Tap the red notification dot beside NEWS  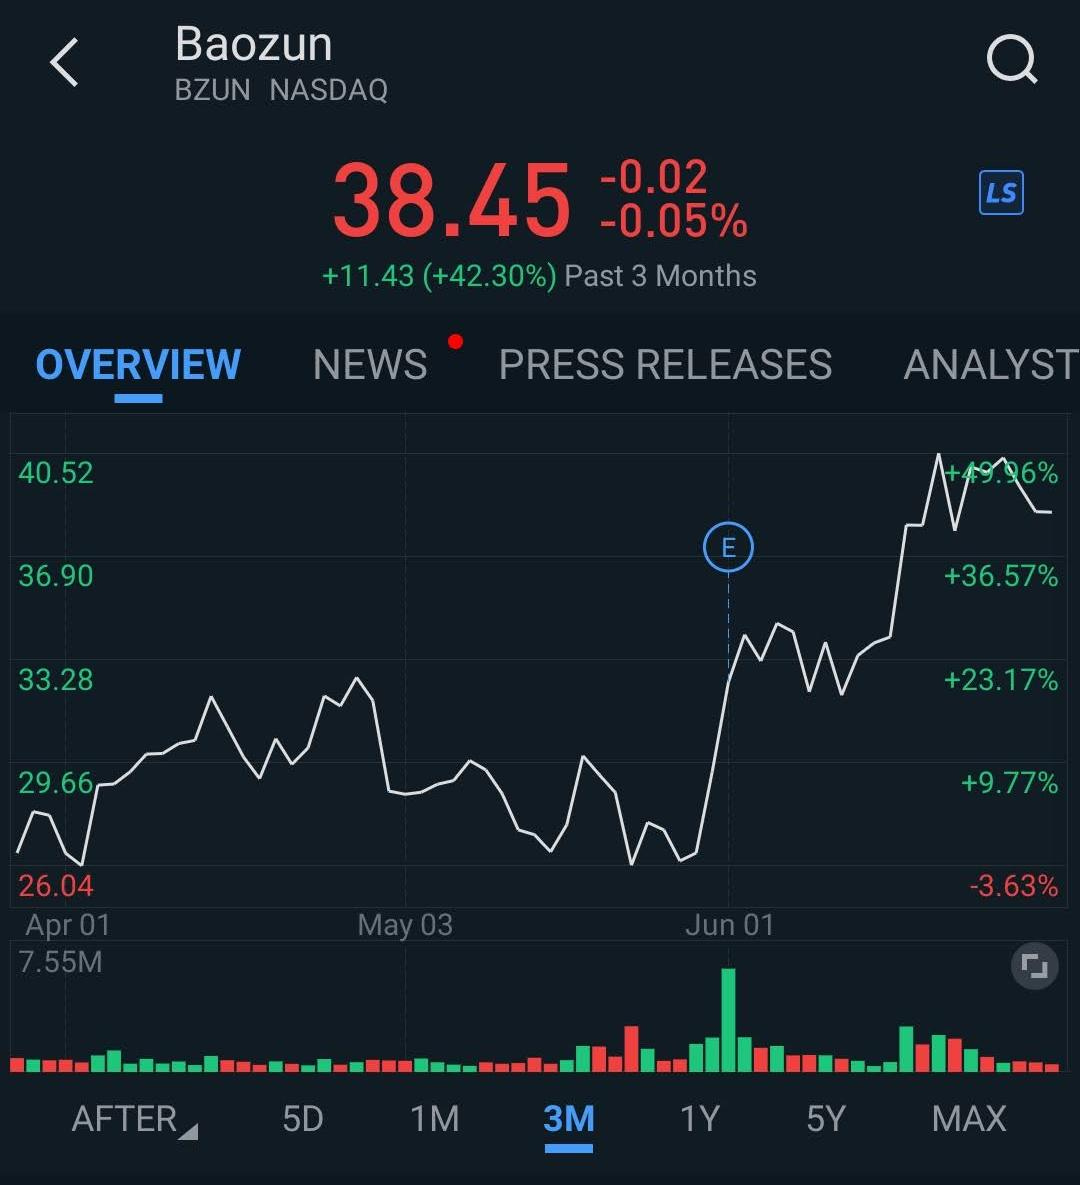455,342
